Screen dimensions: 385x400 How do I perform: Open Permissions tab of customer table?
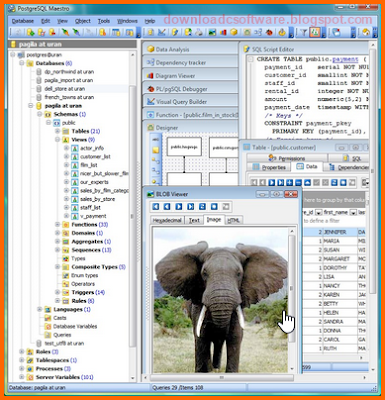click(287, 158)
